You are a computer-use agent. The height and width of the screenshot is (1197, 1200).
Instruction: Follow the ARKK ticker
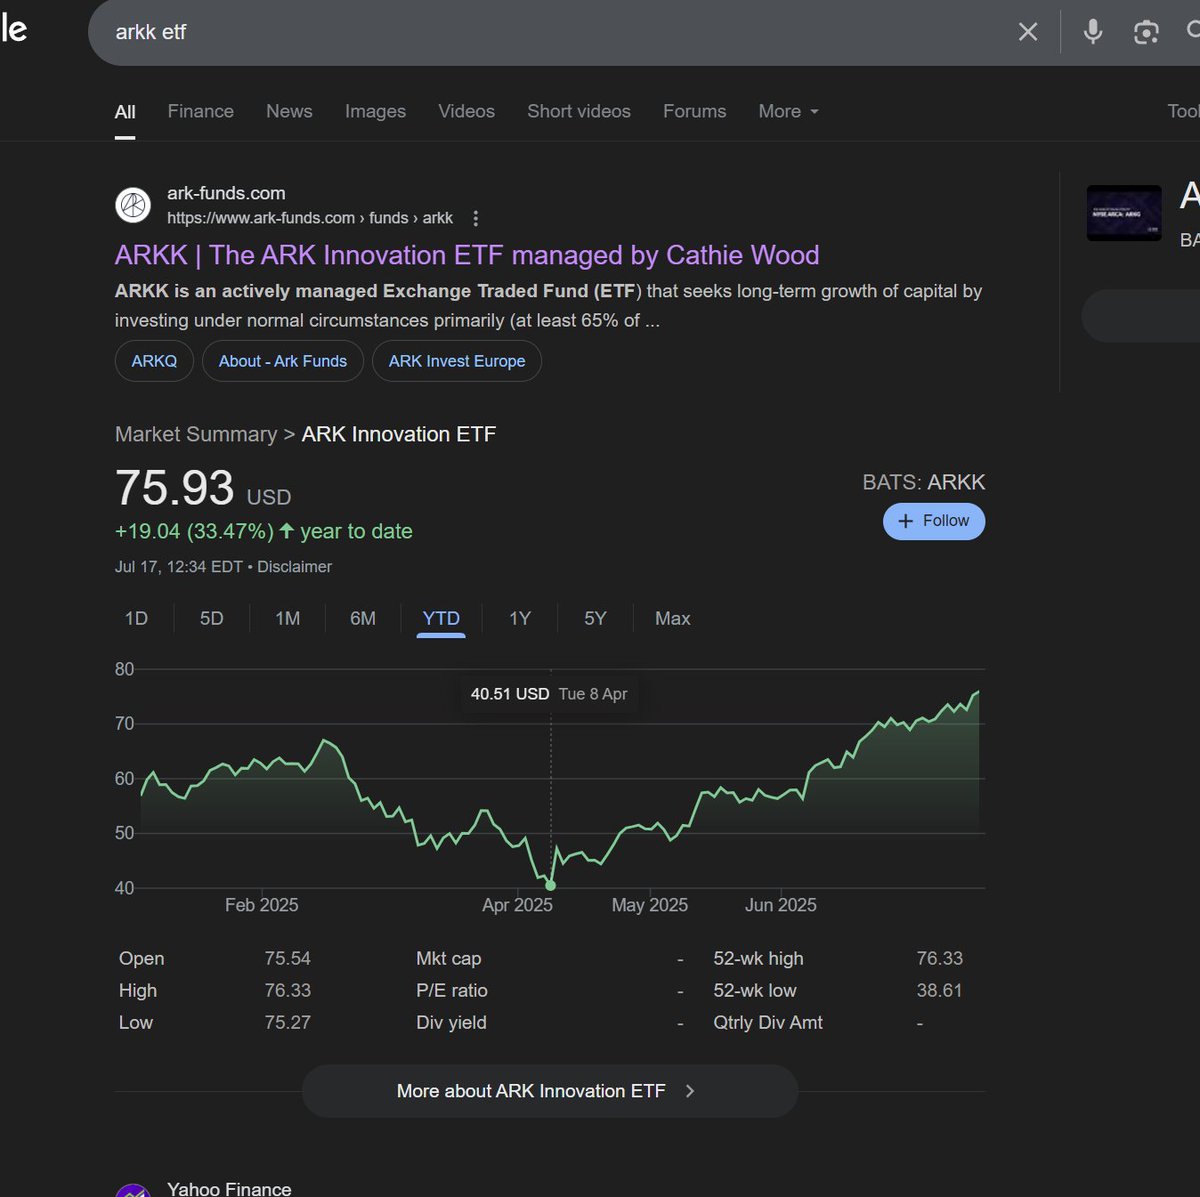pyautogui.click(x=934, y=521)
